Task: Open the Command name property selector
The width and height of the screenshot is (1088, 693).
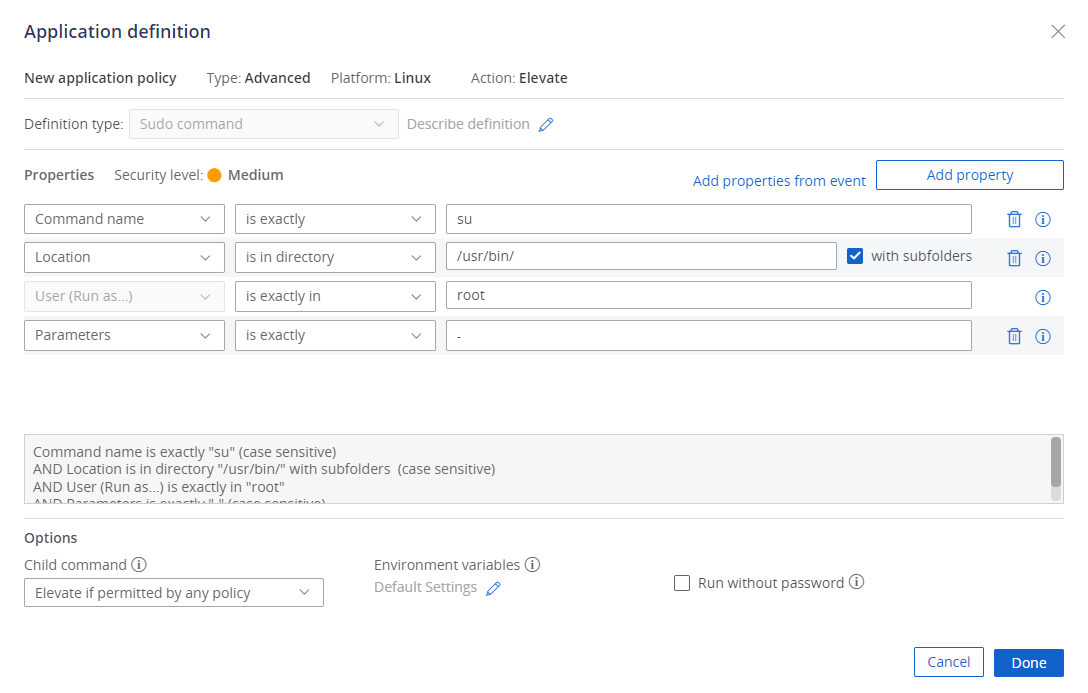Action: [x=124, y=219]
